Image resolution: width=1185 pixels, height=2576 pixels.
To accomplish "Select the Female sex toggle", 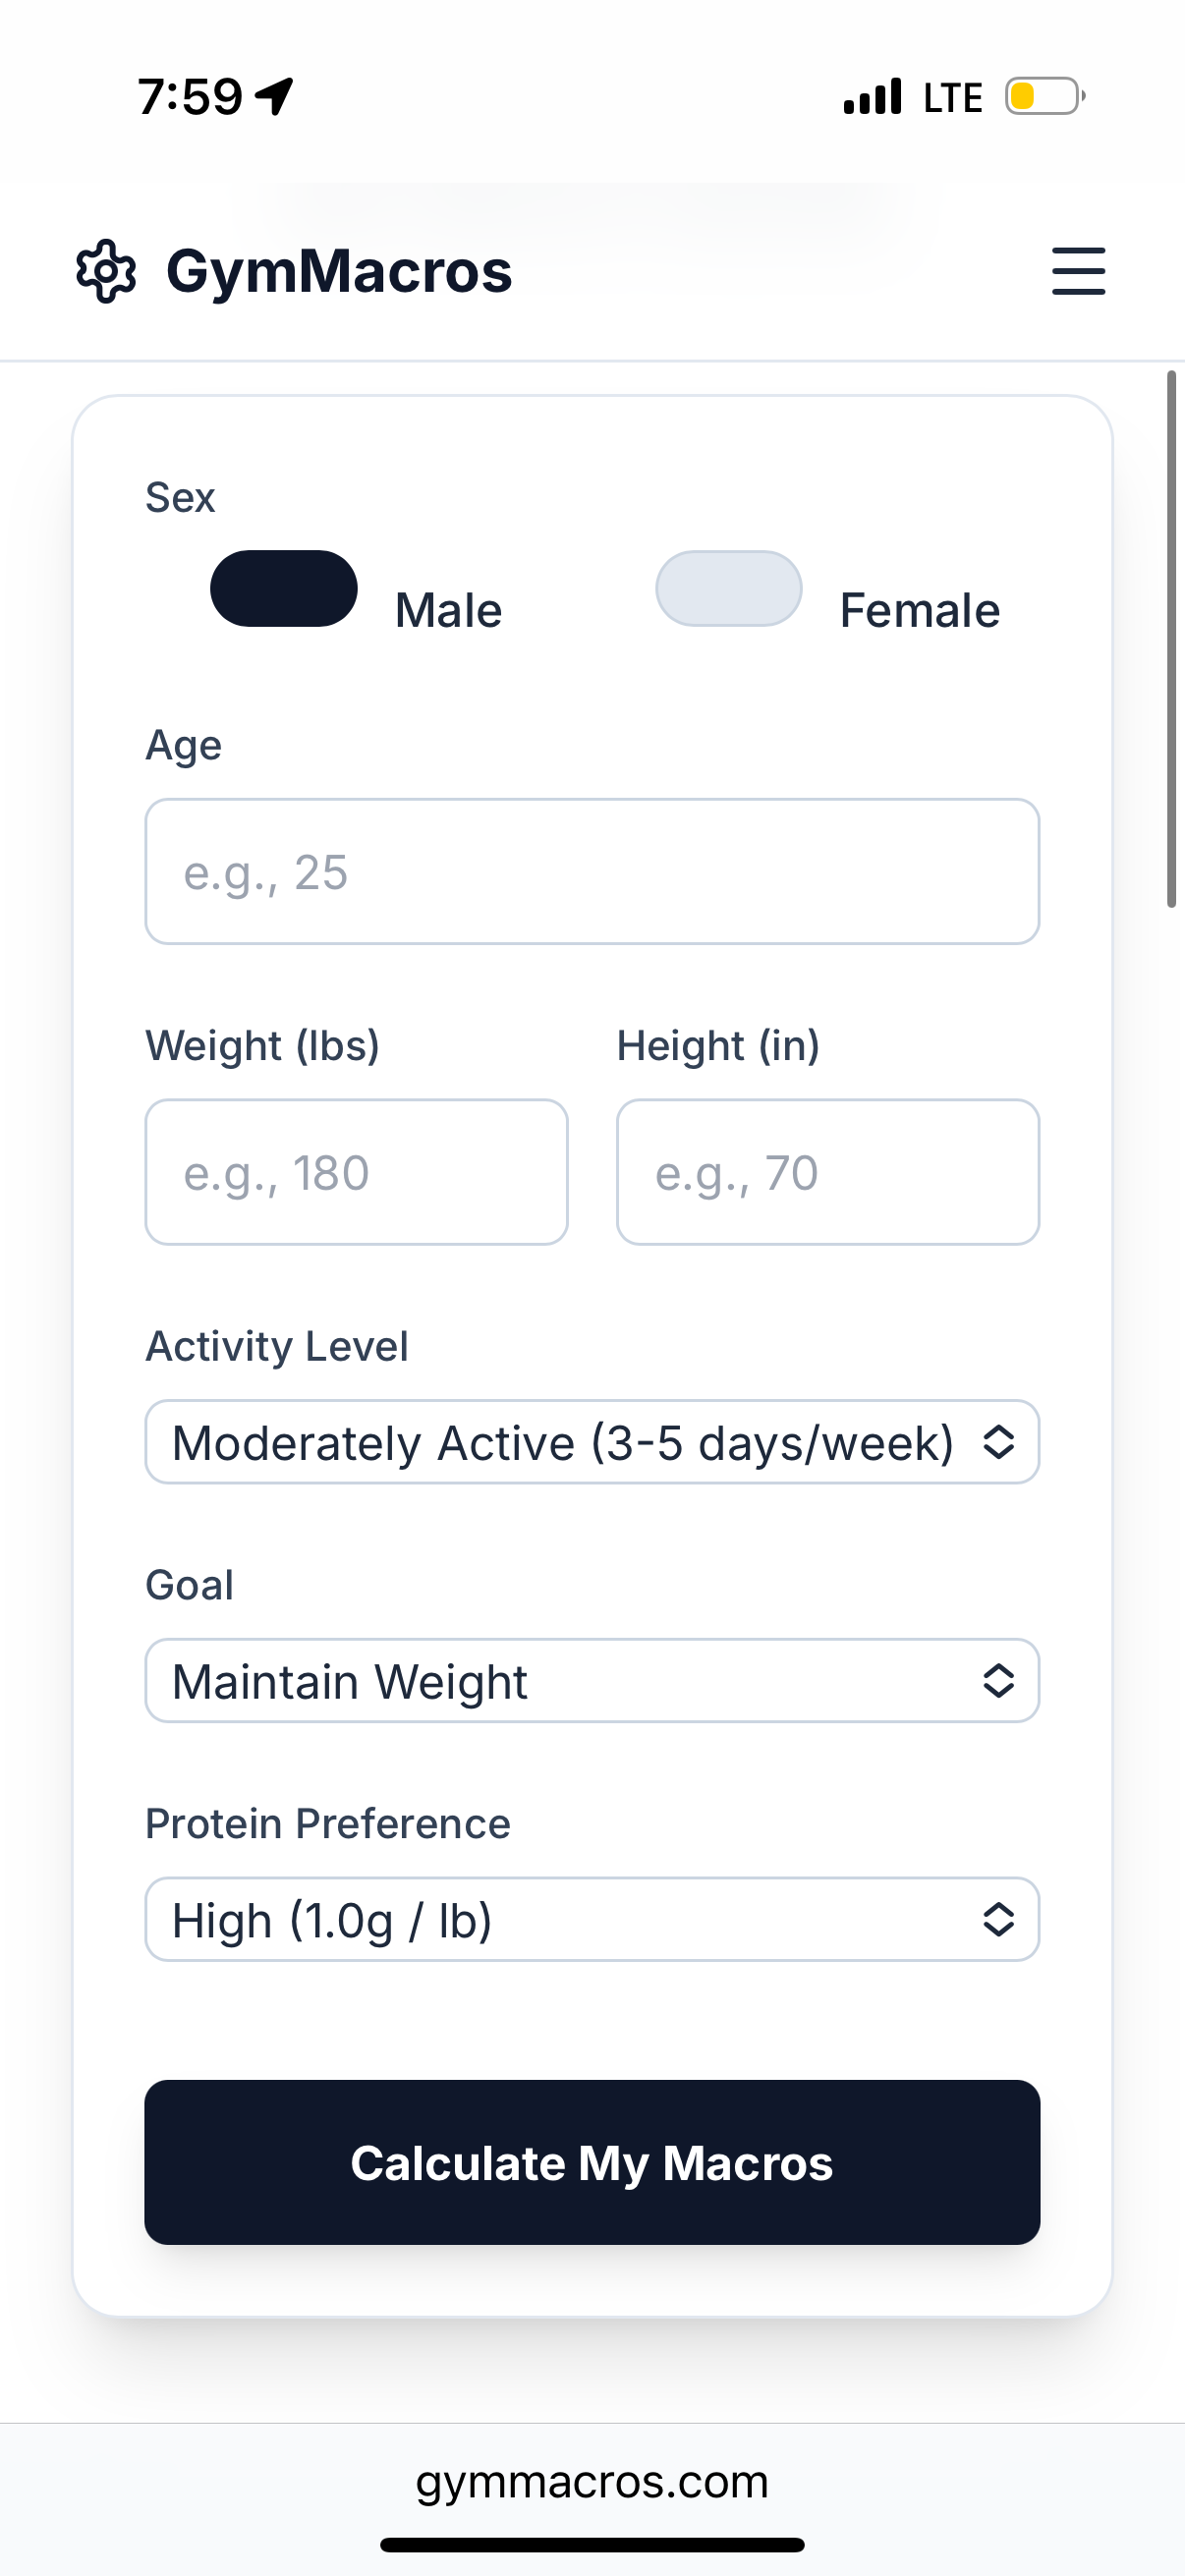I will pos(729,589).
